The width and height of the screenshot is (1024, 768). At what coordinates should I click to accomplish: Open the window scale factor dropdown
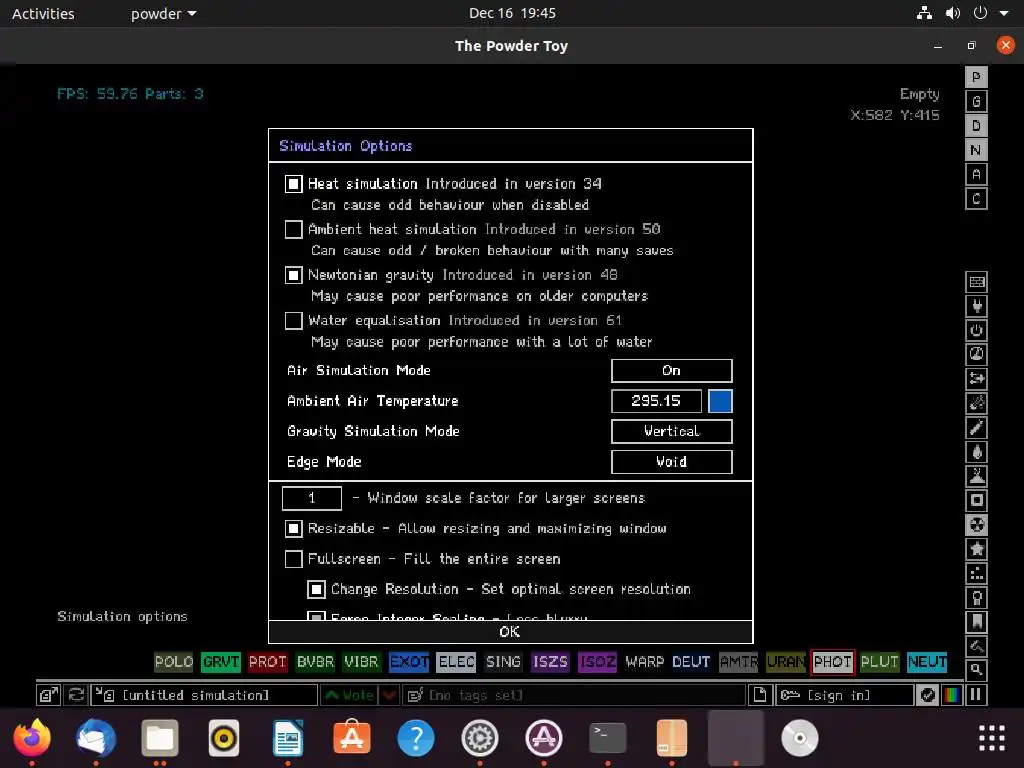pos(312,498)
